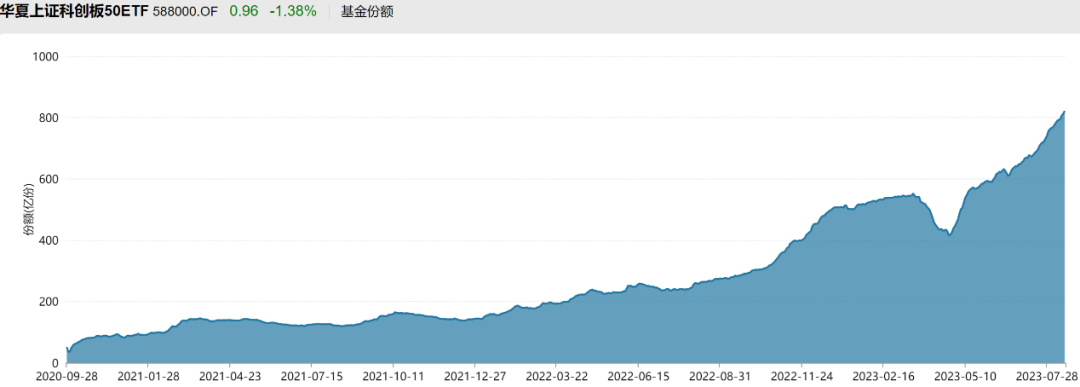
Task: Click the 1000 value on y-axis
Action: [x=45, y=56]
